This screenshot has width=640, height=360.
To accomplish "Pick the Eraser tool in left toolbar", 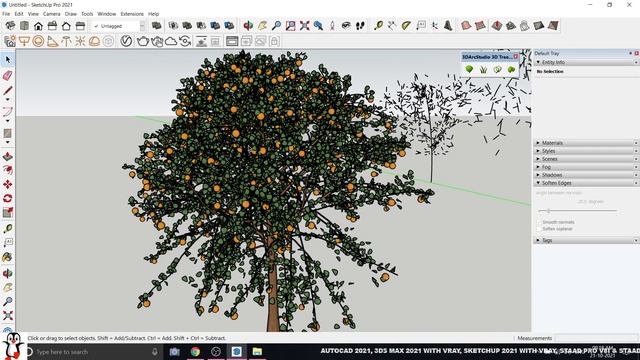I will pyautogui.click(x=8, y=75).
